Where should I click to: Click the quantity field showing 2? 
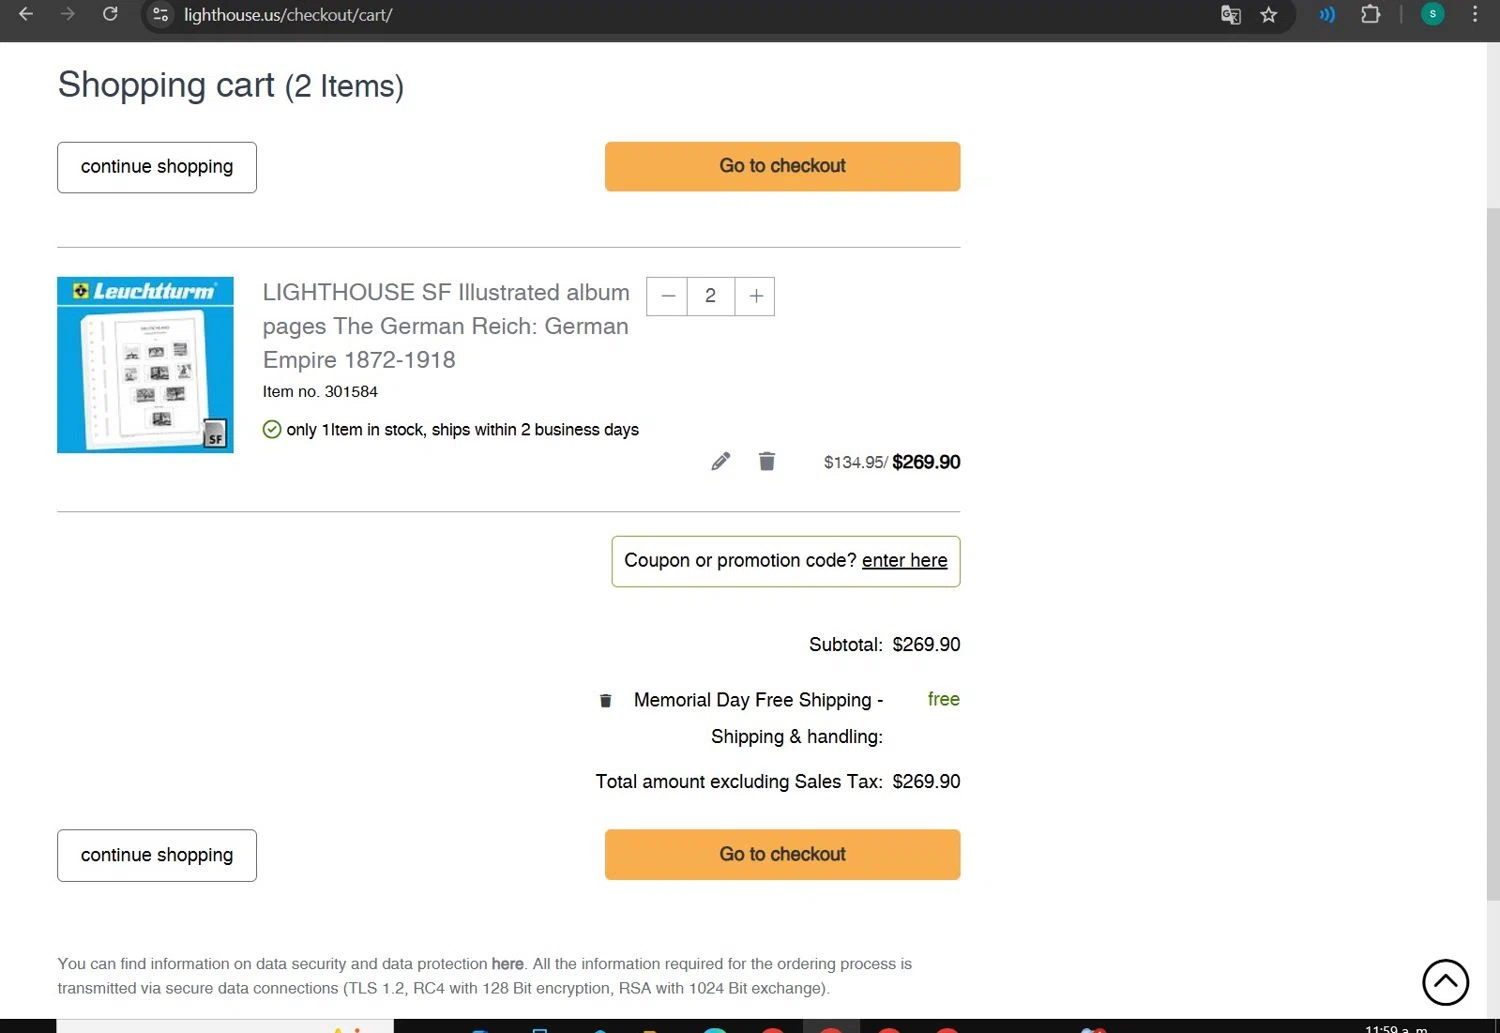click(x=711, y=296)
